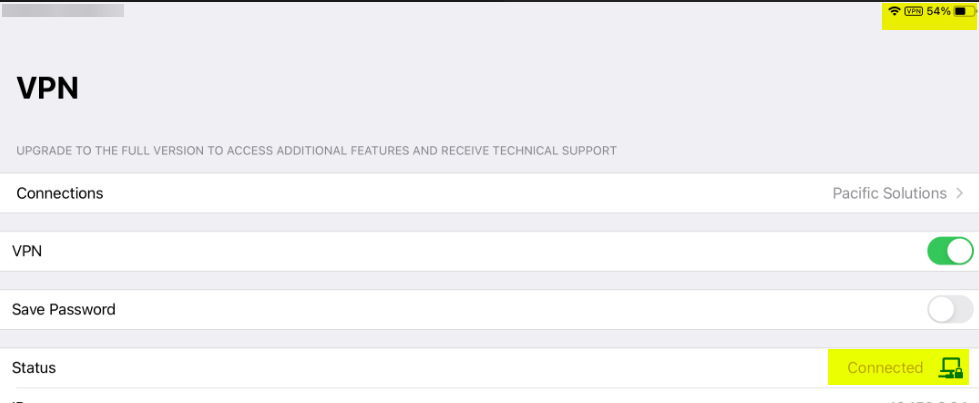Viewport: 979px width, 403px height.
Task: Click the blurred text at top left
Action: (63, 10)
